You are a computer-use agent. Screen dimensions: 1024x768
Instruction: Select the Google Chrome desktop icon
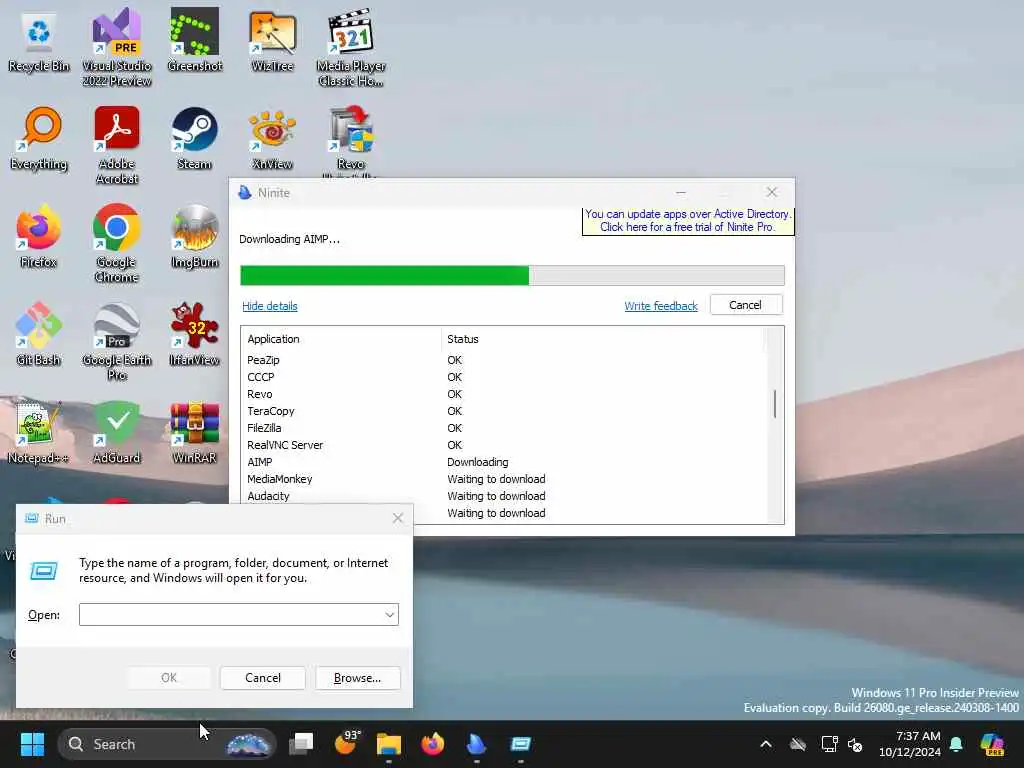click(x=116, y=243)
